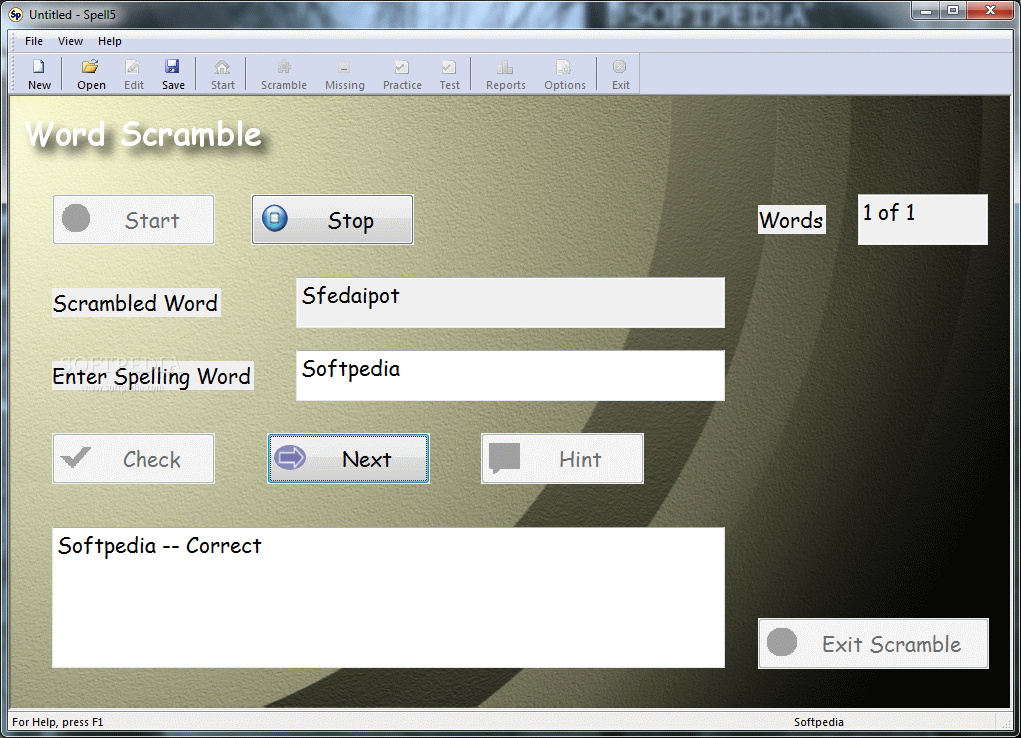The height and width of the screenshot is (738, 1021).
Task: Save the list with the Save icon
Action: (x=173, y=74)
